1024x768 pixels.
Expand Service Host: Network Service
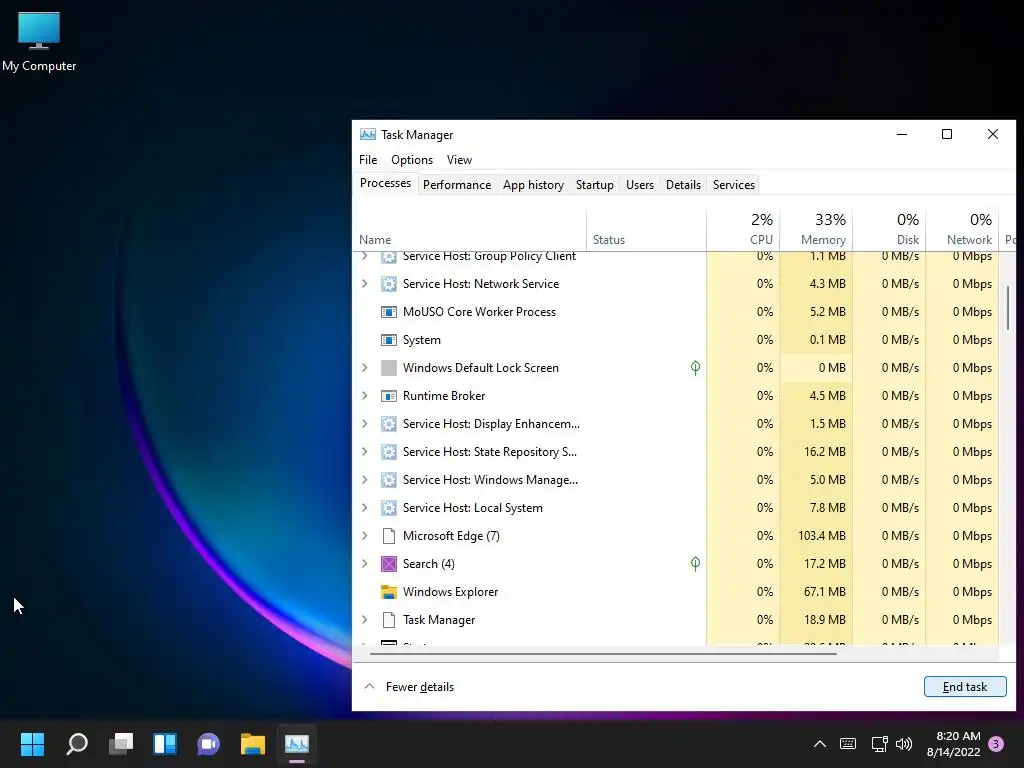(364, 283)
